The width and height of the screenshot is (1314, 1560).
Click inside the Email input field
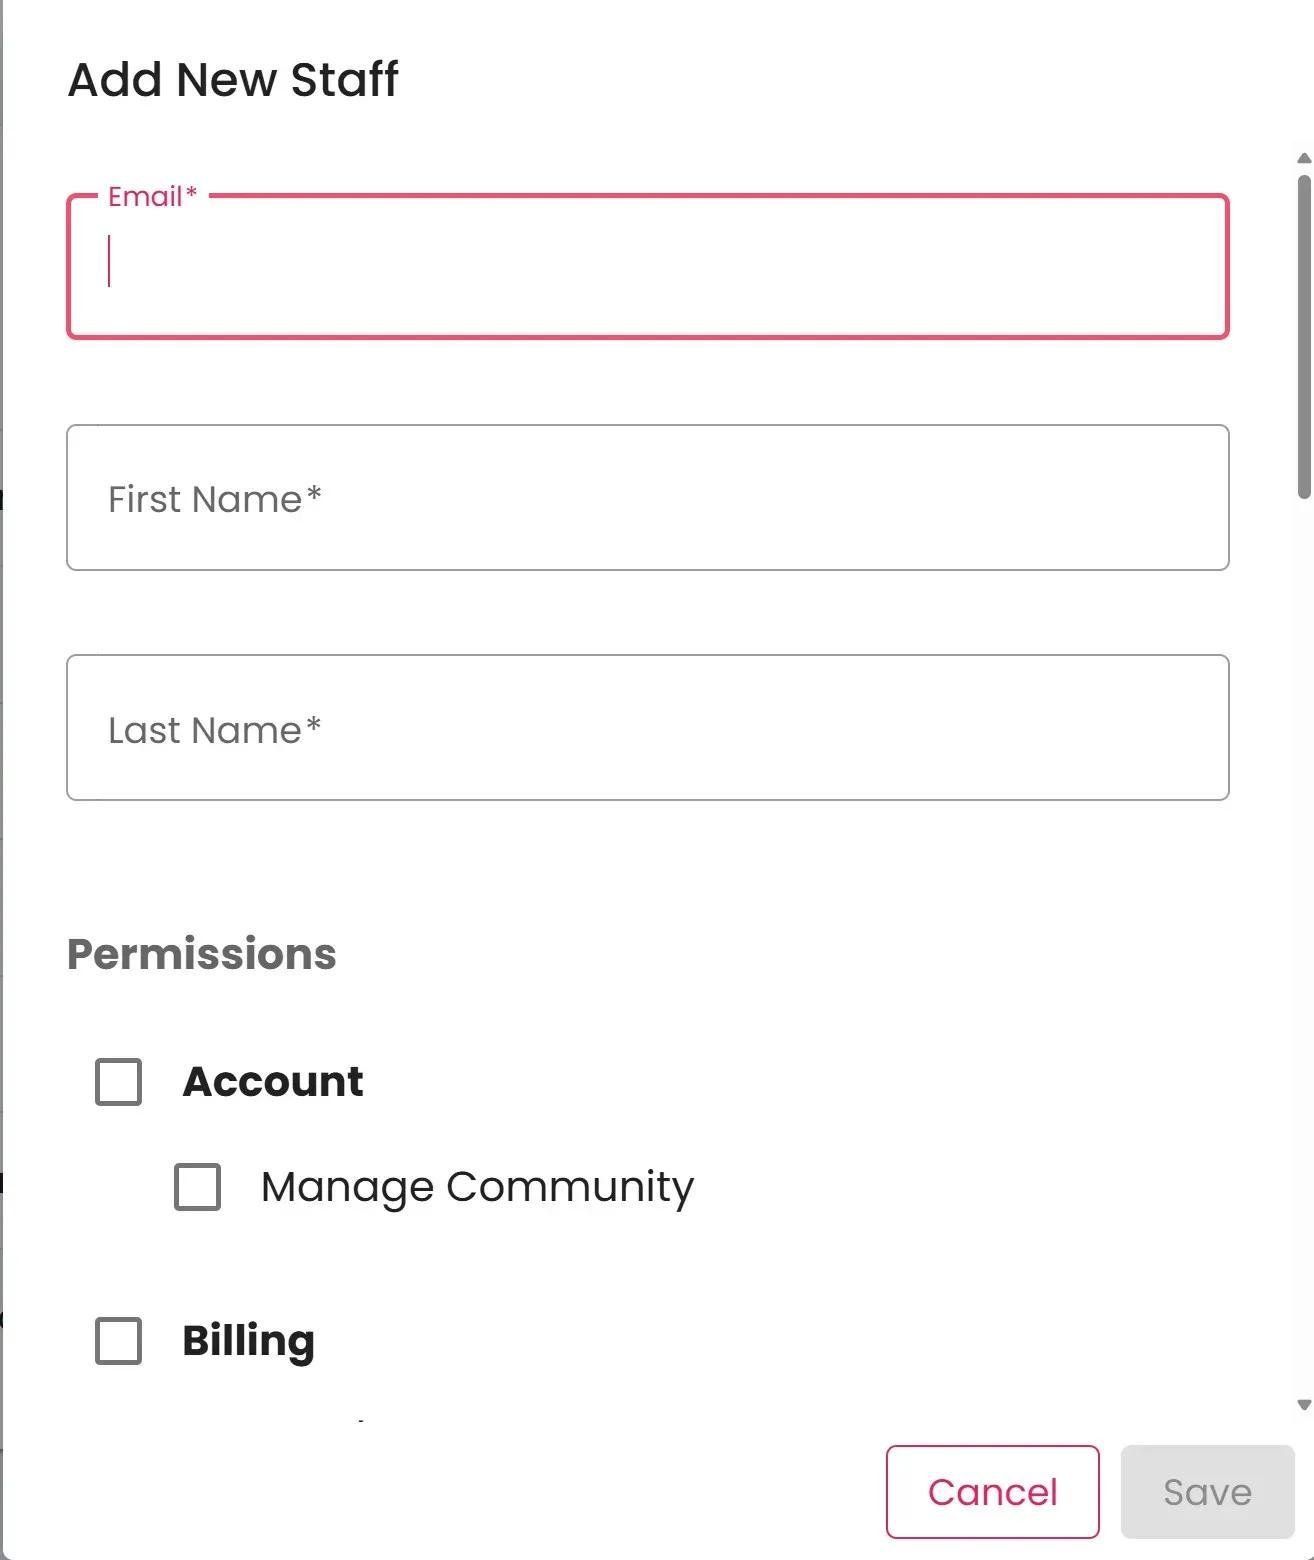tap(647, 267)
